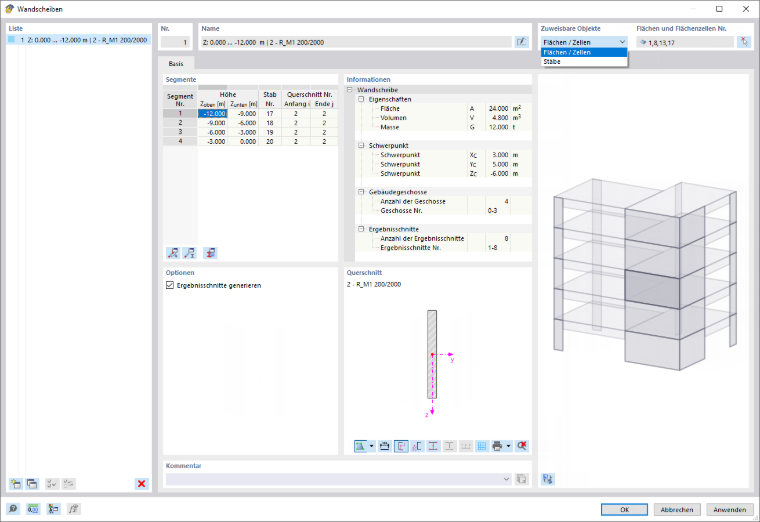The image size is (760, 522).
Task: Click the gray I-section icon in the Querschnitt toolbar
Action: (x=449, y=446)
